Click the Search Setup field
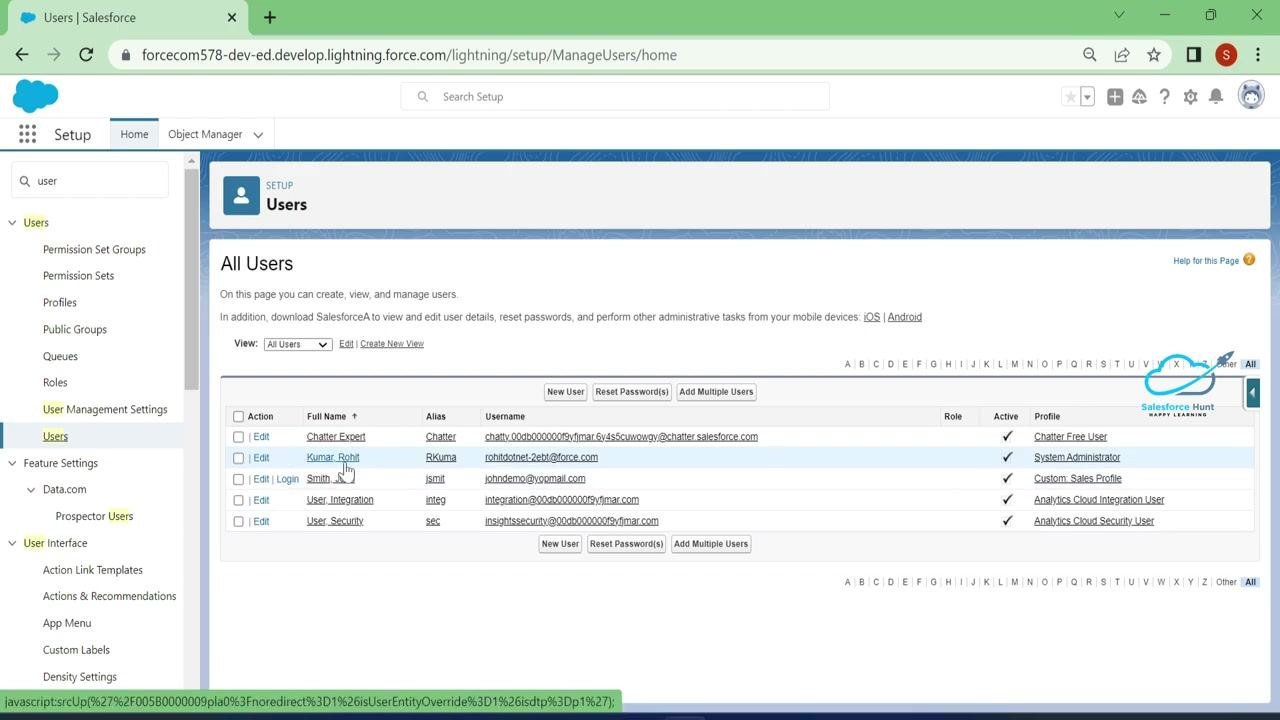The height and width of the screenshot is (720, 1280). 615,97
